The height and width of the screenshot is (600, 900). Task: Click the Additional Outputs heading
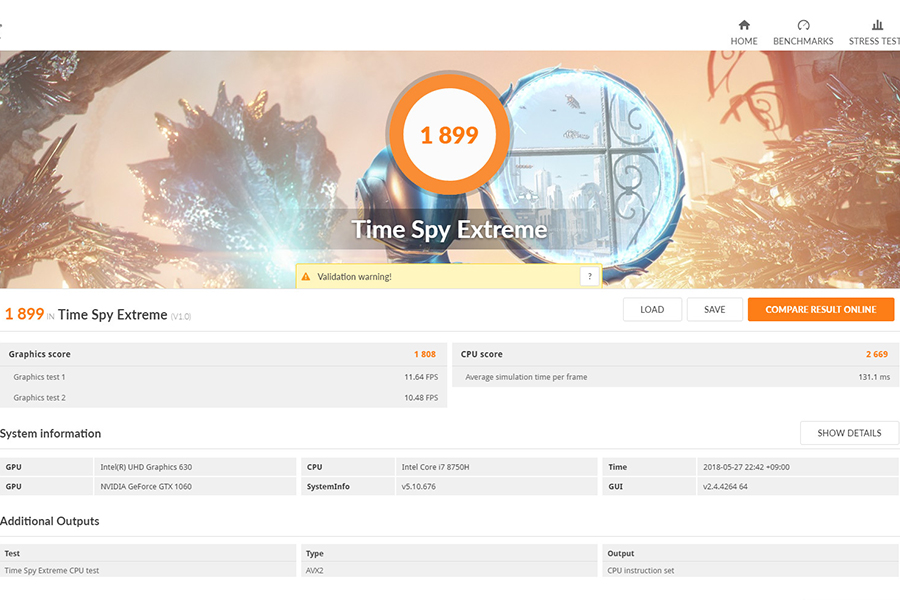(50, 521)
